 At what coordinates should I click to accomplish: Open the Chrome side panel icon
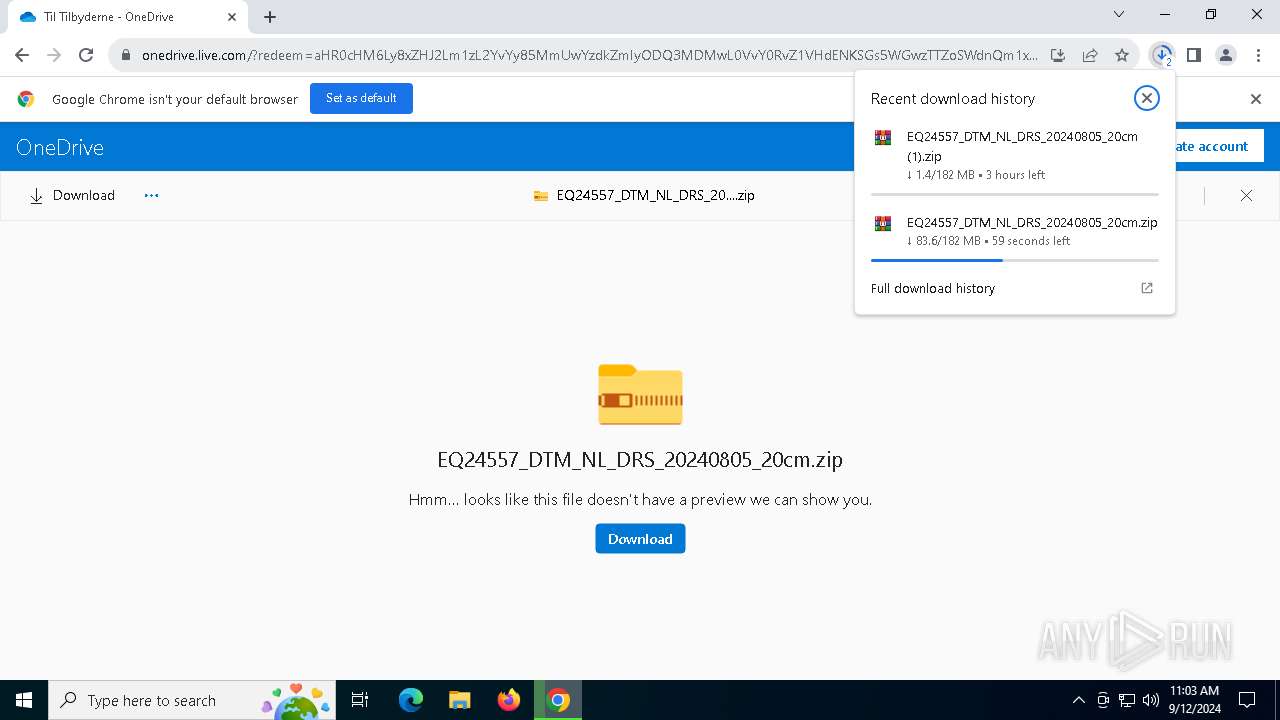pyautogui.click(x=1194, y=55)
